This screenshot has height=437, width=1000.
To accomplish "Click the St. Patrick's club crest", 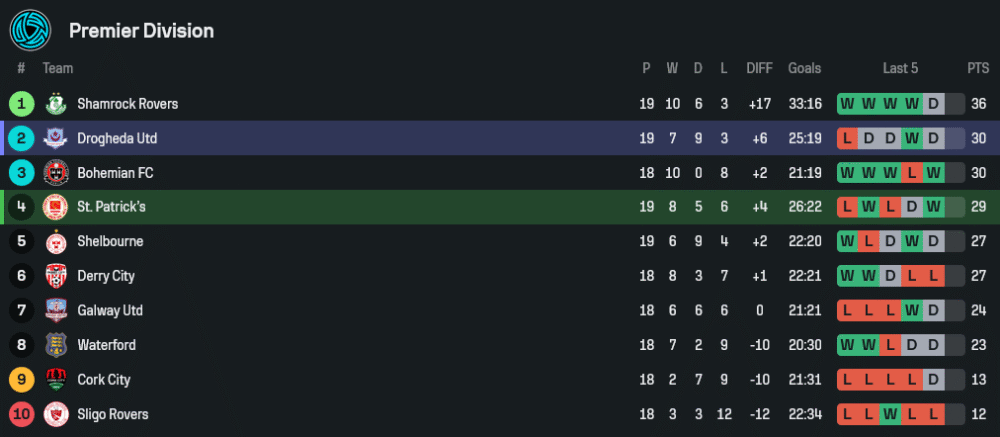I will tap(55, 207).
